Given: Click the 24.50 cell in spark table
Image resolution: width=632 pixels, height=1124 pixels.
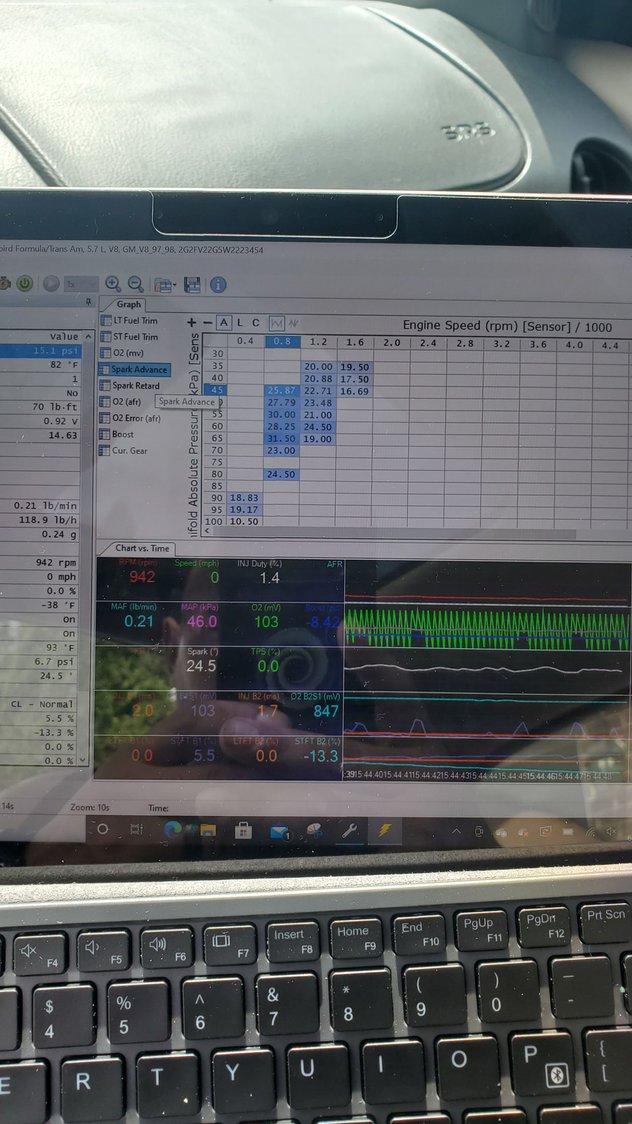Looking at the screenshot, I should click(282, 473).
